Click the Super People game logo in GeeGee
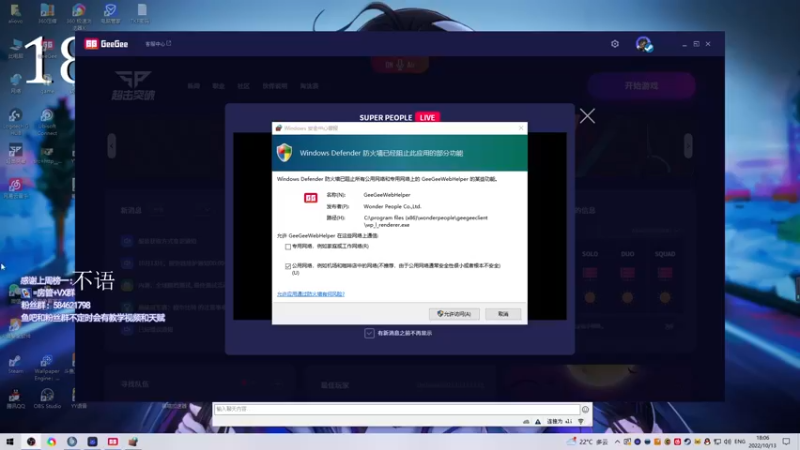This screenshot has height=450, width=800. coord(133,85)
